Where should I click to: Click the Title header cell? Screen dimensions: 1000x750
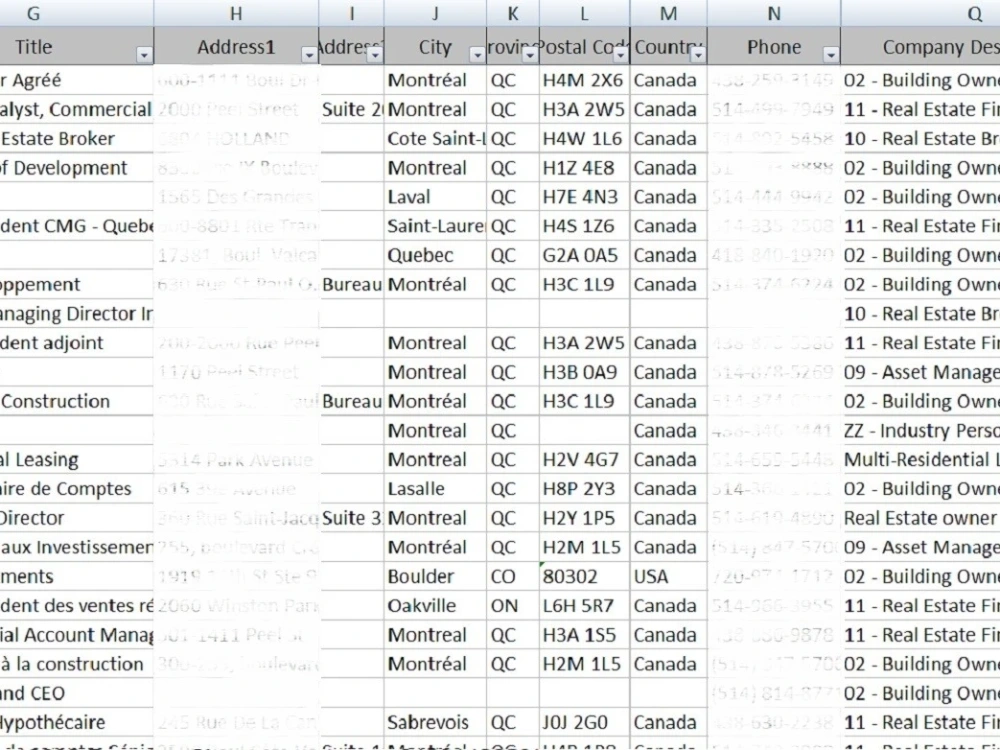coord(77,47)
